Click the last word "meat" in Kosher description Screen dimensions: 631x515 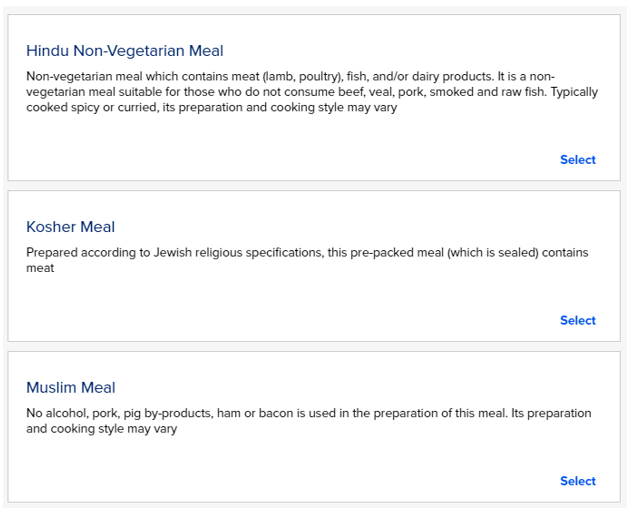[40, 268]
